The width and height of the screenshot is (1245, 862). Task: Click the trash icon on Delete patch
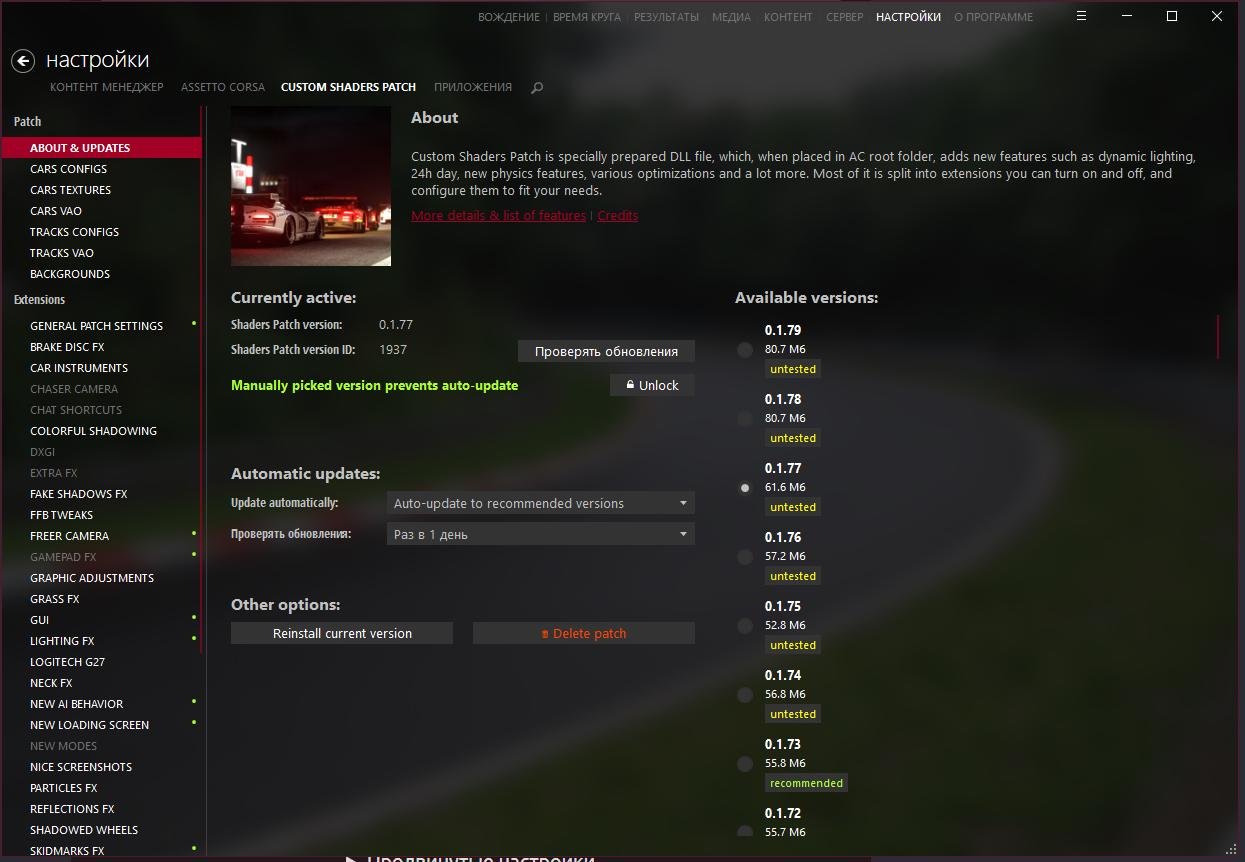[x=545, y=634]
